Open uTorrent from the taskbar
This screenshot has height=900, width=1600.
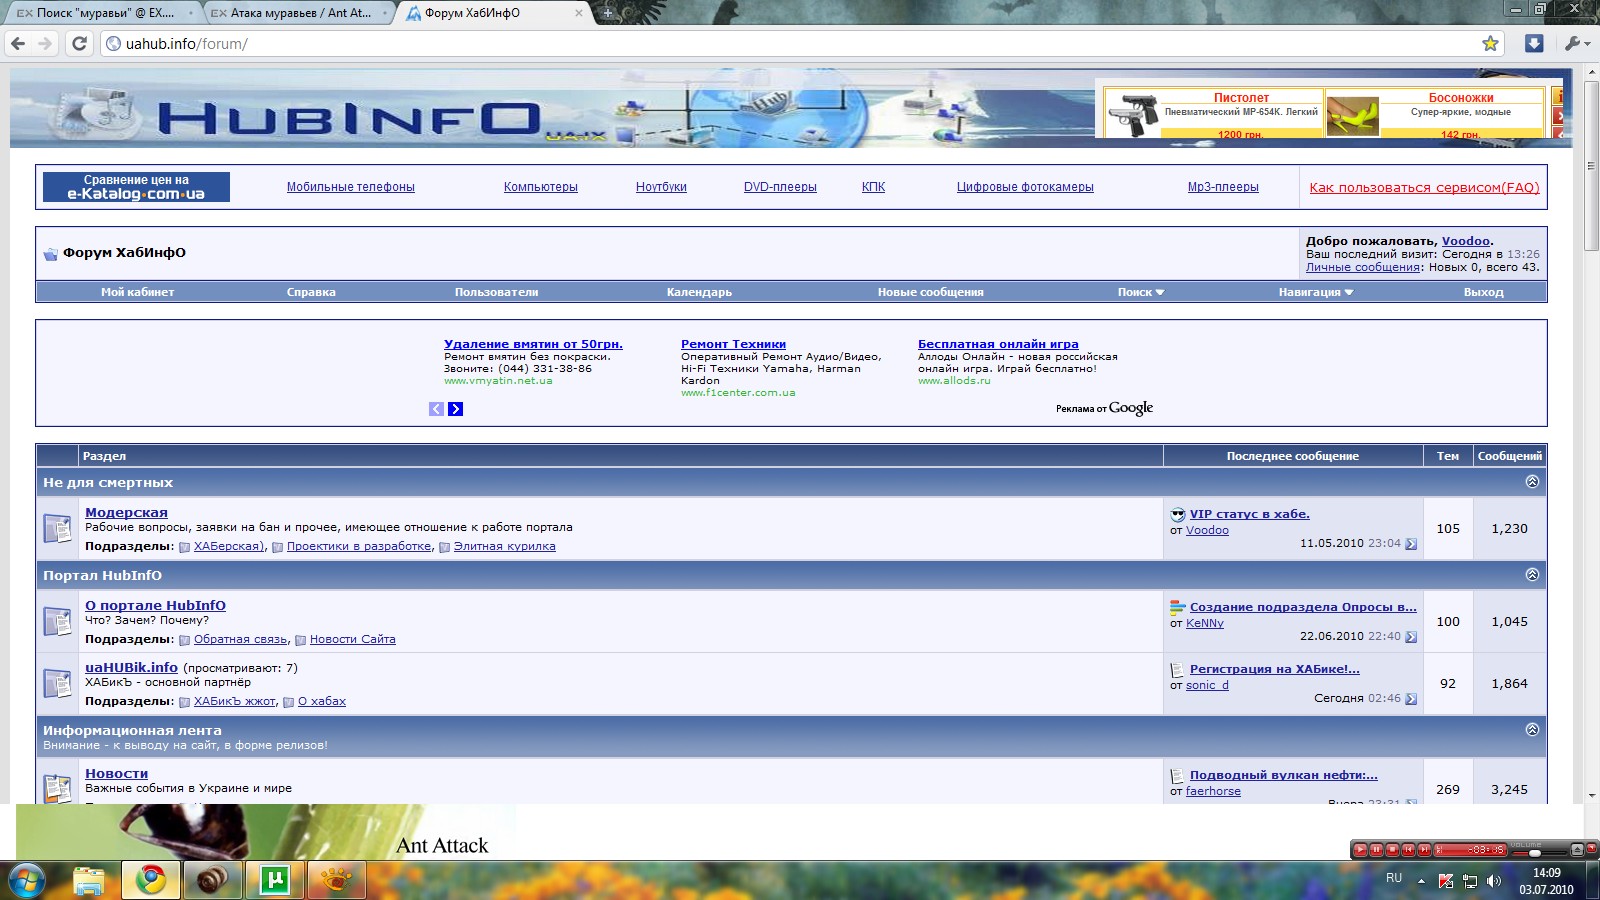pyautogui.click(x=275, y=880)
